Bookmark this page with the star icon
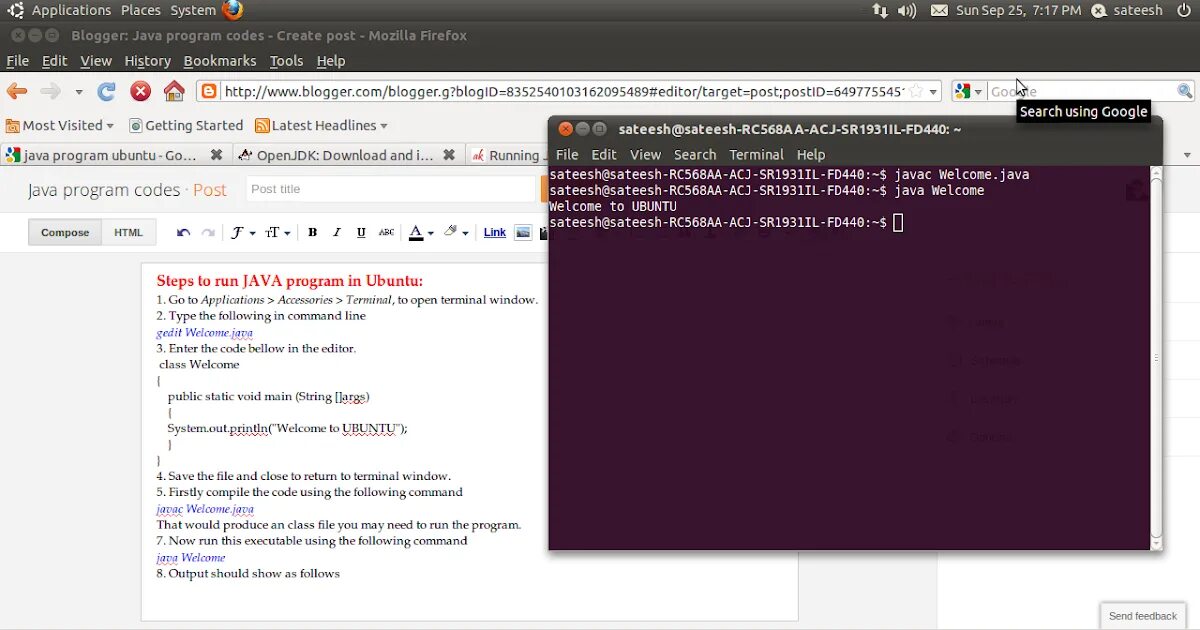The image size is (1200, 630). [916, 91]
